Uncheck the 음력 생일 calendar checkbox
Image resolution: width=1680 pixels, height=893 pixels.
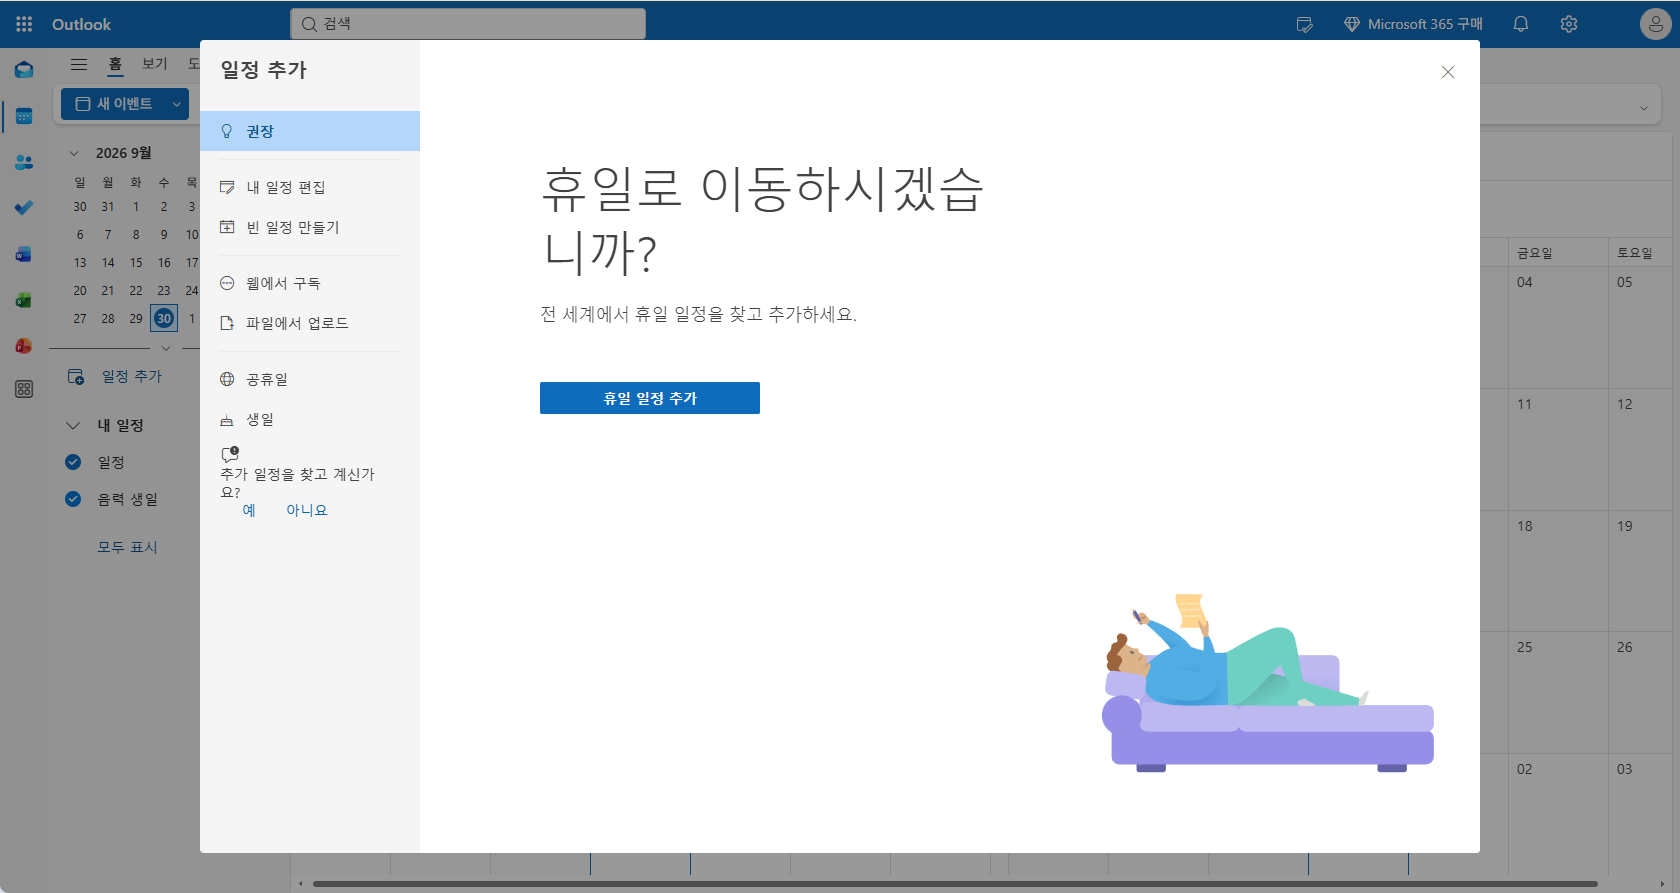click(x=73, y=499)
